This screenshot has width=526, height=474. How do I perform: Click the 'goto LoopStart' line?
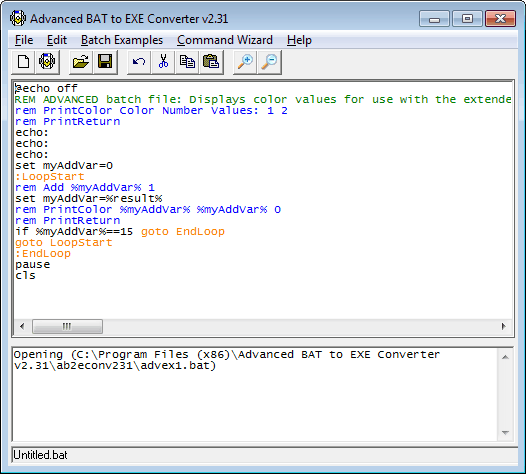point(64,243)
